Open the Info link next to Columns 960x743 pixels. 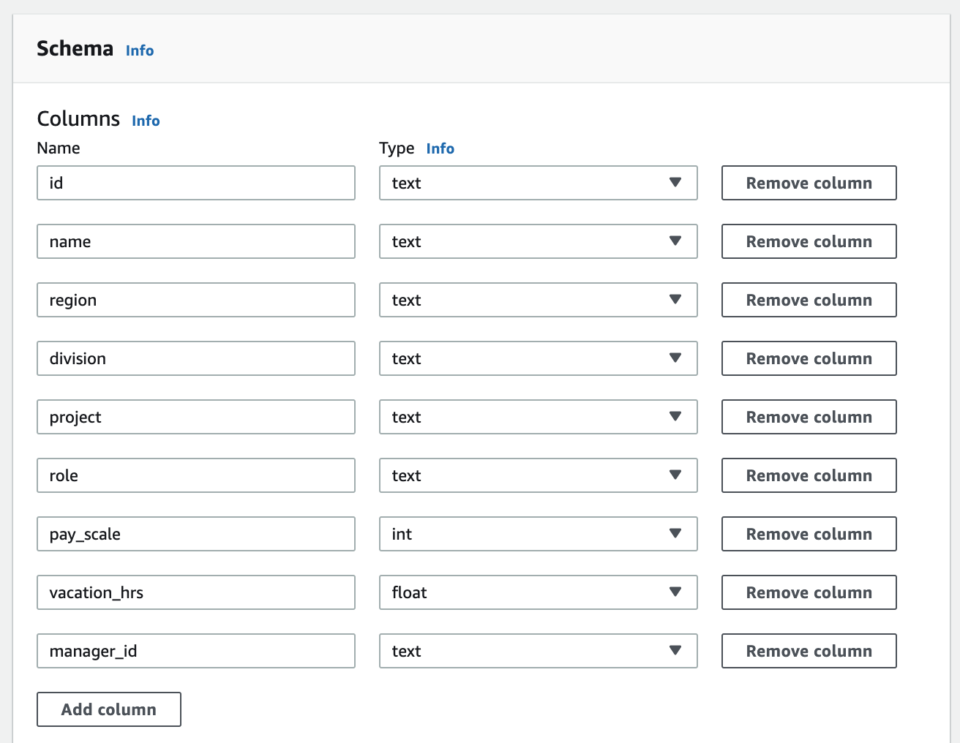[x=146, y=120]
